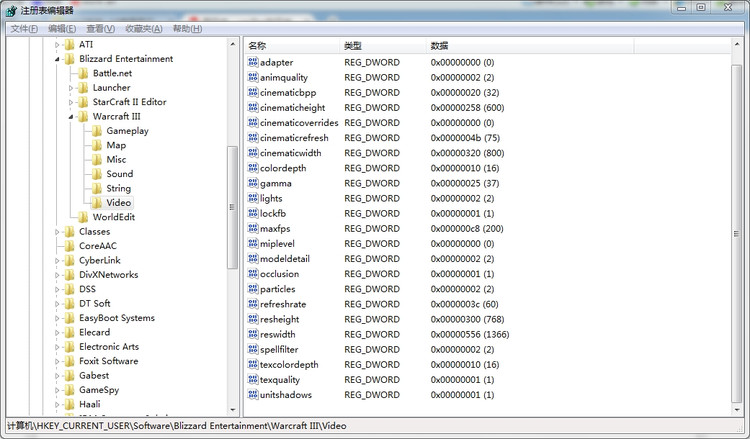This screenshot has width=750, height=439.
Task: Click the tree pane vertical scrollbar thumb
Action: [232, 208]
